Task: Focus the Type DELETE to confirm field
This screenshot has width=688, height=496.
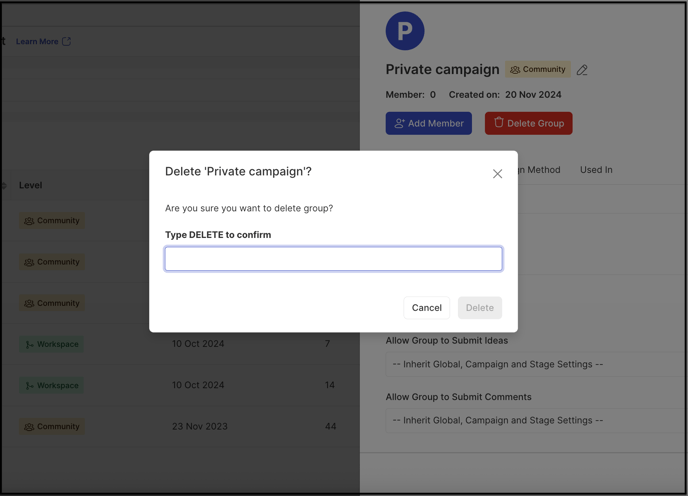Action: click(333, 259)
